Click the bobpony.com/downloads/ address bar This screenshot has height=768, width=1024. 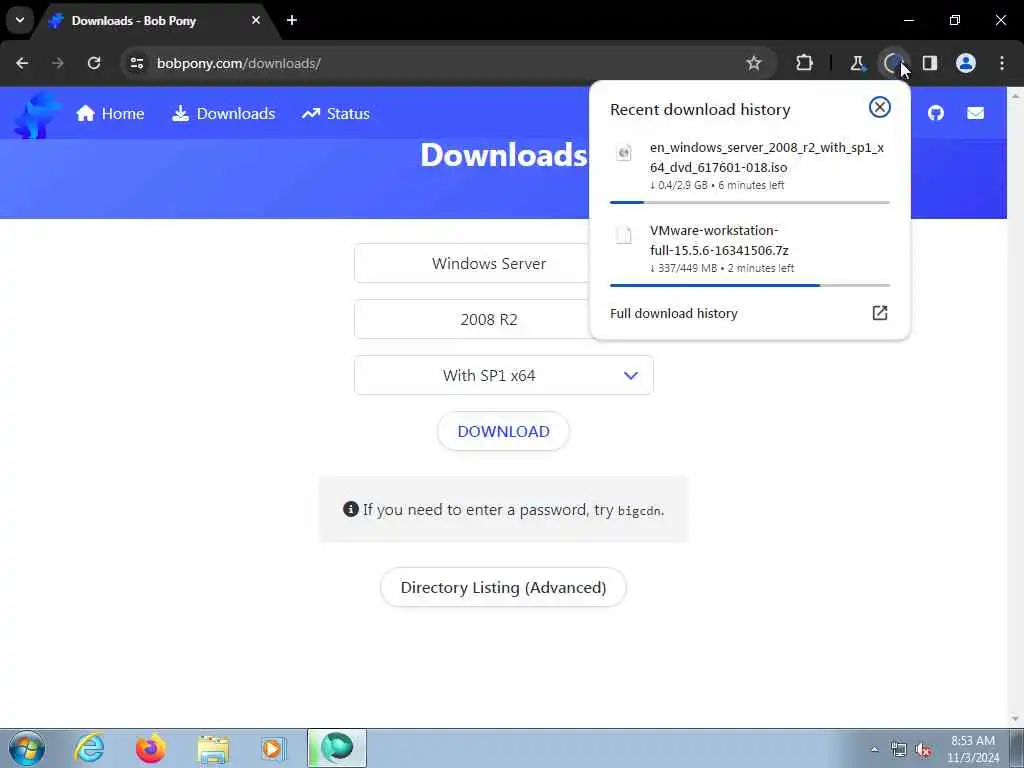[x=431, y=63]
